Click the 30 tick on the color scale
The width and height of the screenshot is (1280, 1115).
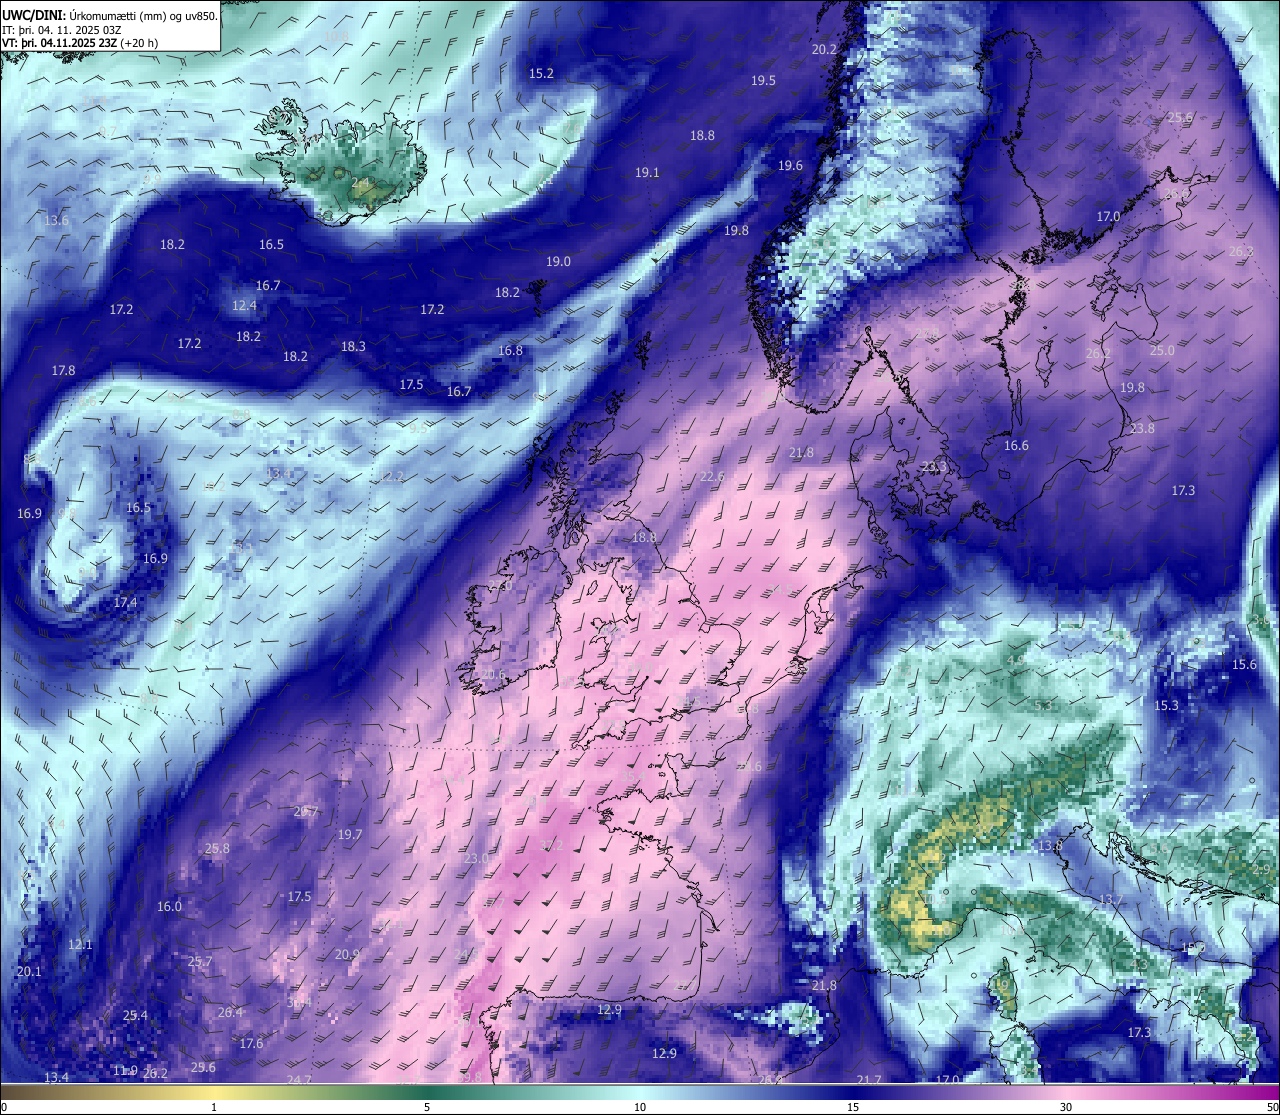coord(1066,1107)
